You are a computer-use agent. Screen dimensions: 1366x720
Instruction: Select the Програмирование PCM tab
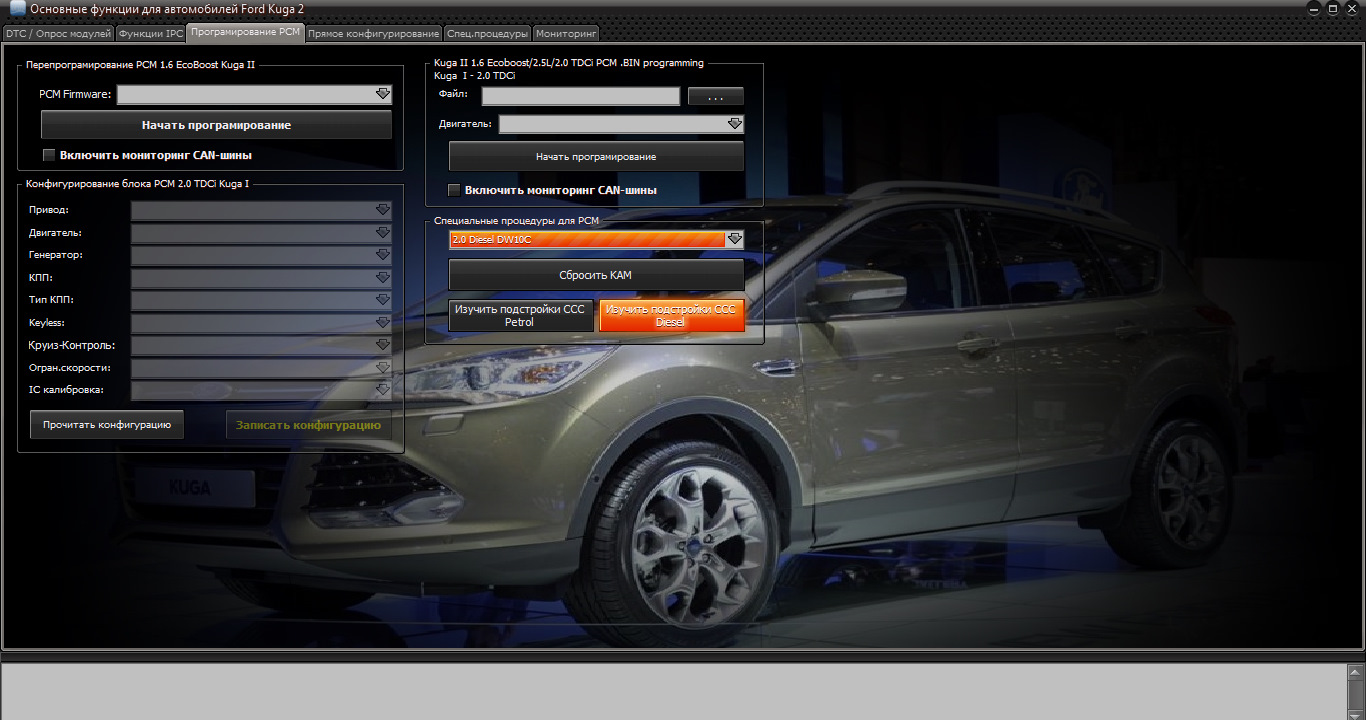tap(245, 32)
